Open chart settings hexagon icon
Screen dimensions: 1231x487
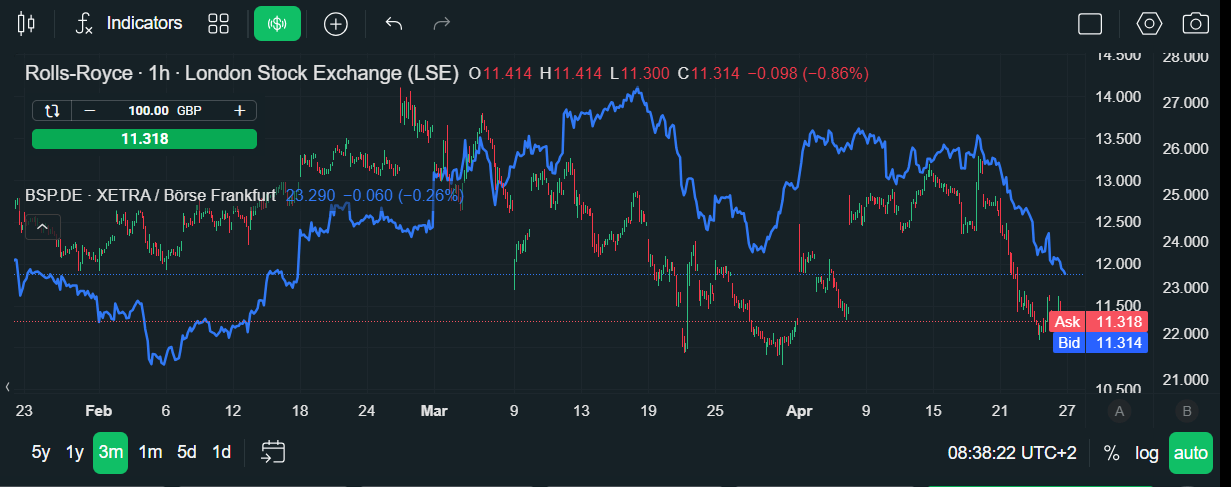1149,23
